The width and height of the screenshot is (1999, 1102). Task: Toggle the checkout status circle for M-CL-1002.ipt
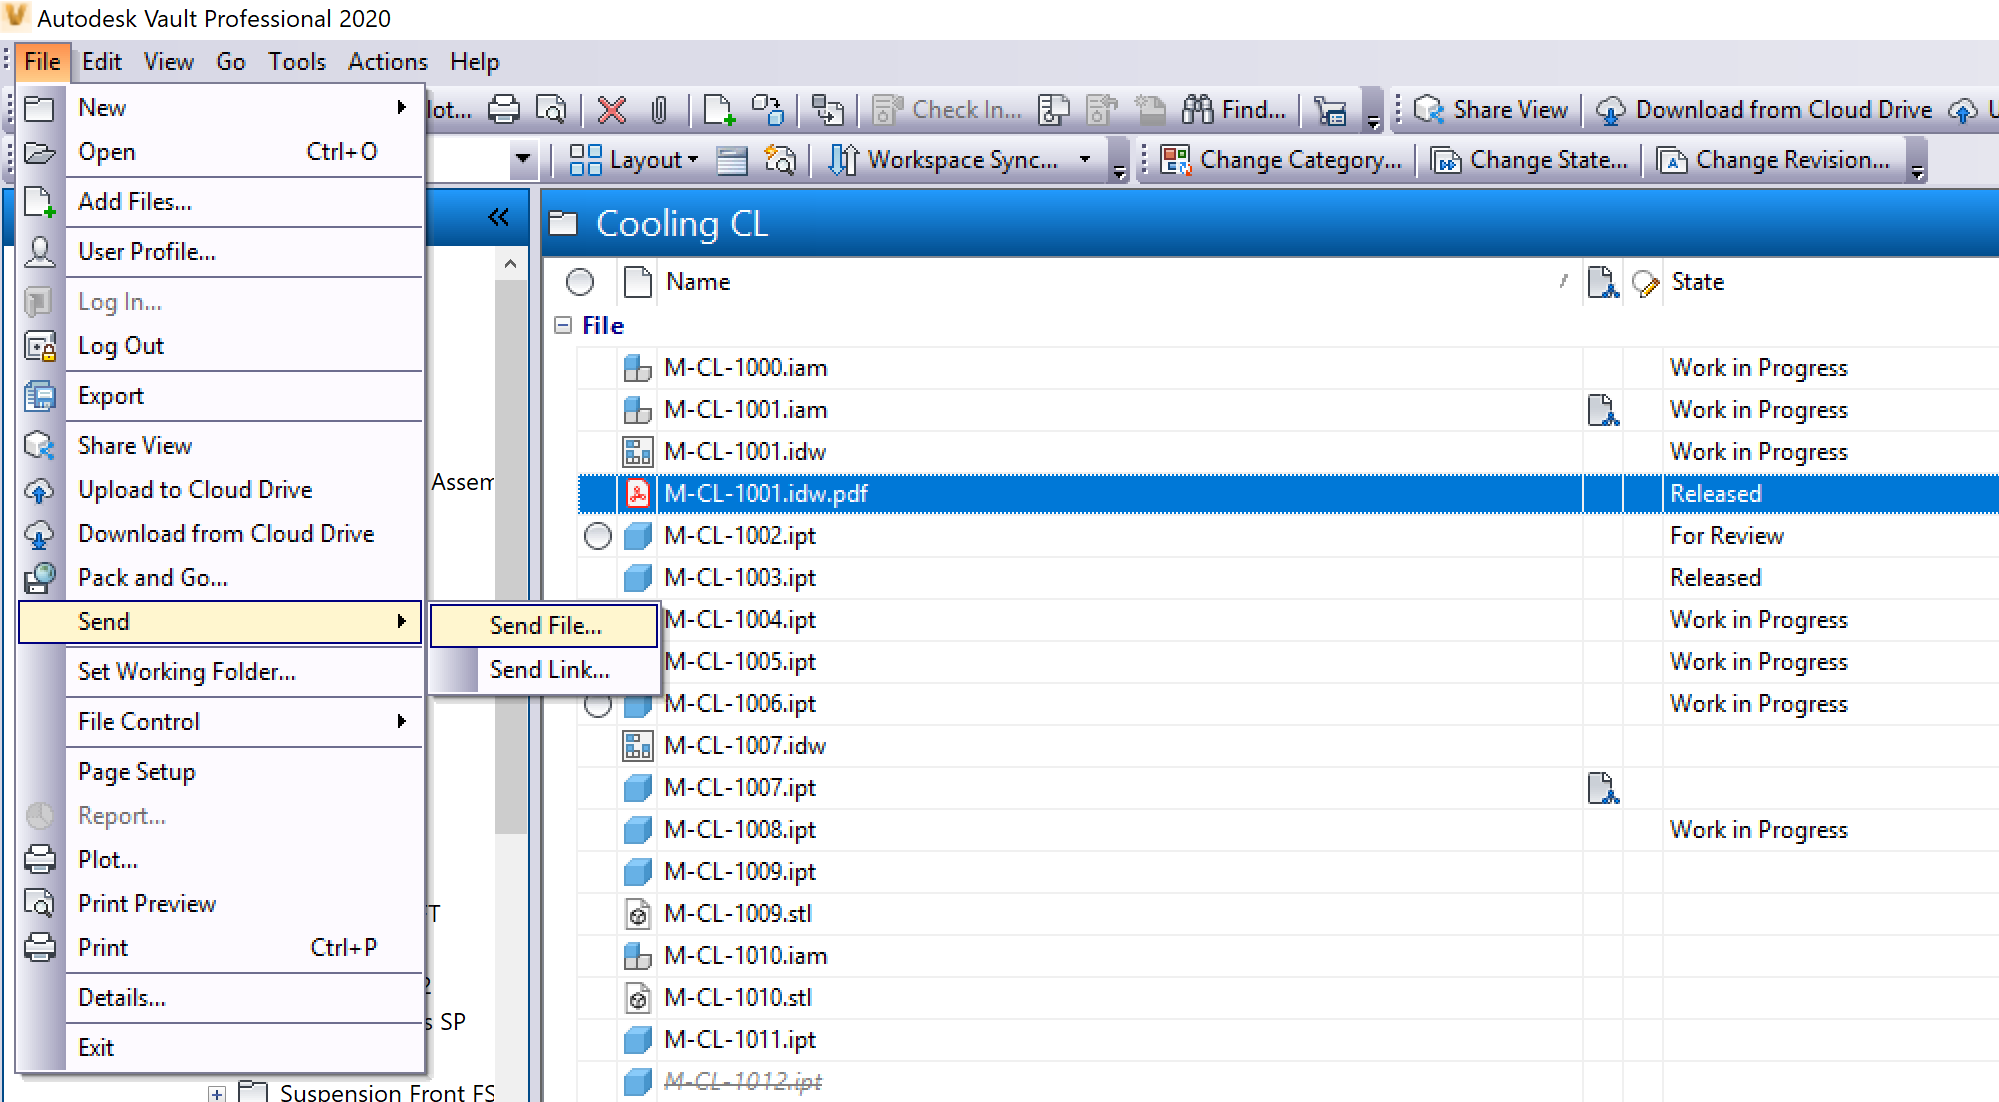pos(598,536)
